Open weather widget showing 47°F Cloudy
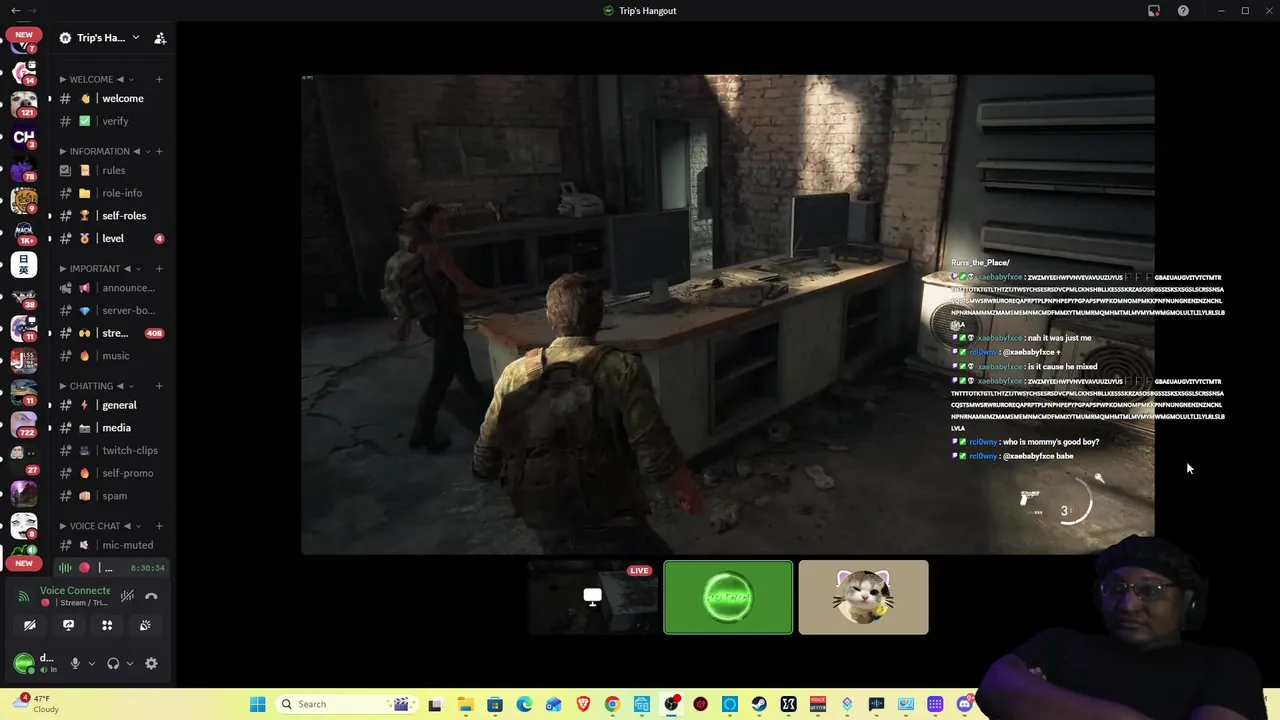The width and height of the screenshot is (1280, 720). coord(36,704)
